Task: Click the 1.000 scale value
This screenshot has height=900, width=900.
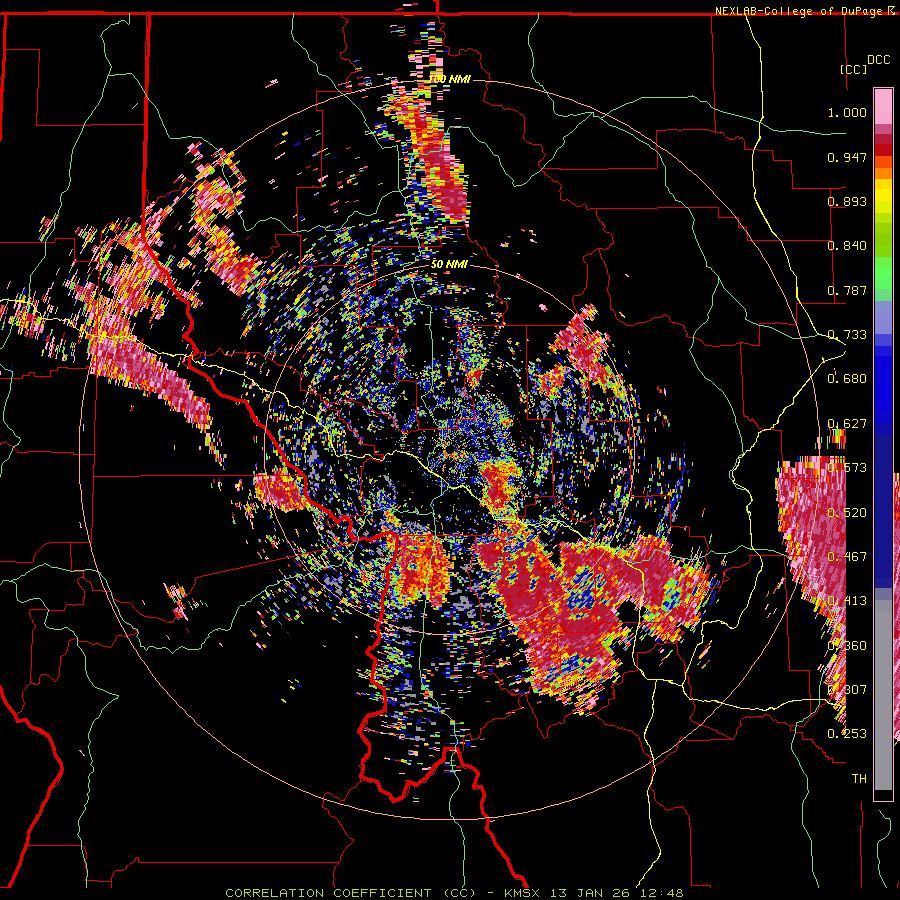Action: pos(847,112)
